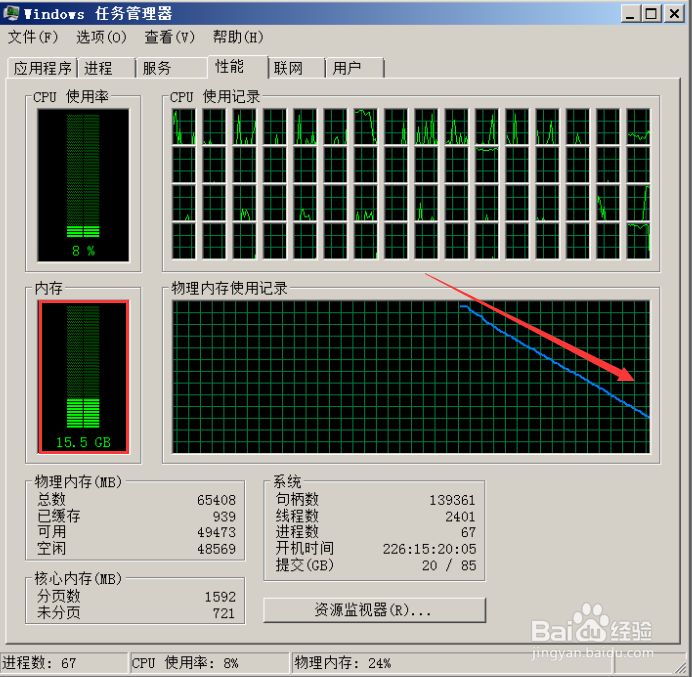Switch to the 联网 tab
Viewport: 692px width, 677px height.
click(297, 68)
